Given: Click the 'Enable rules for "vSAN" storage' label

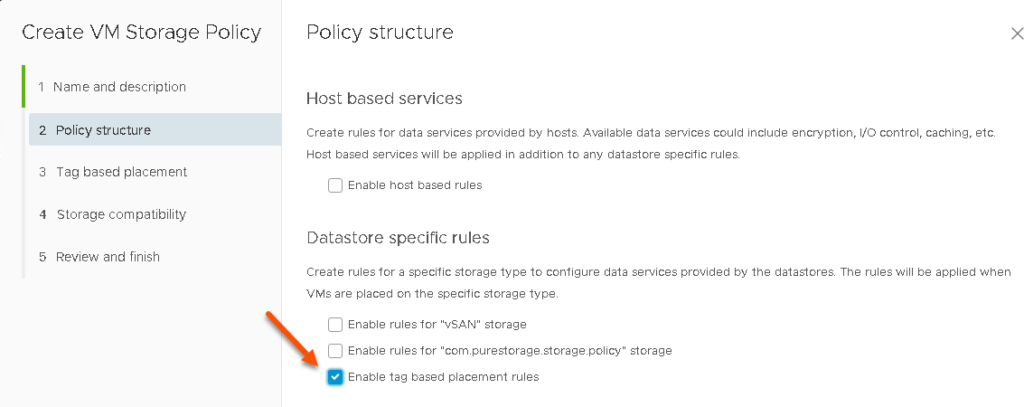Looking at the screenshot, I should pyautogui.click(x=437, y=324).
